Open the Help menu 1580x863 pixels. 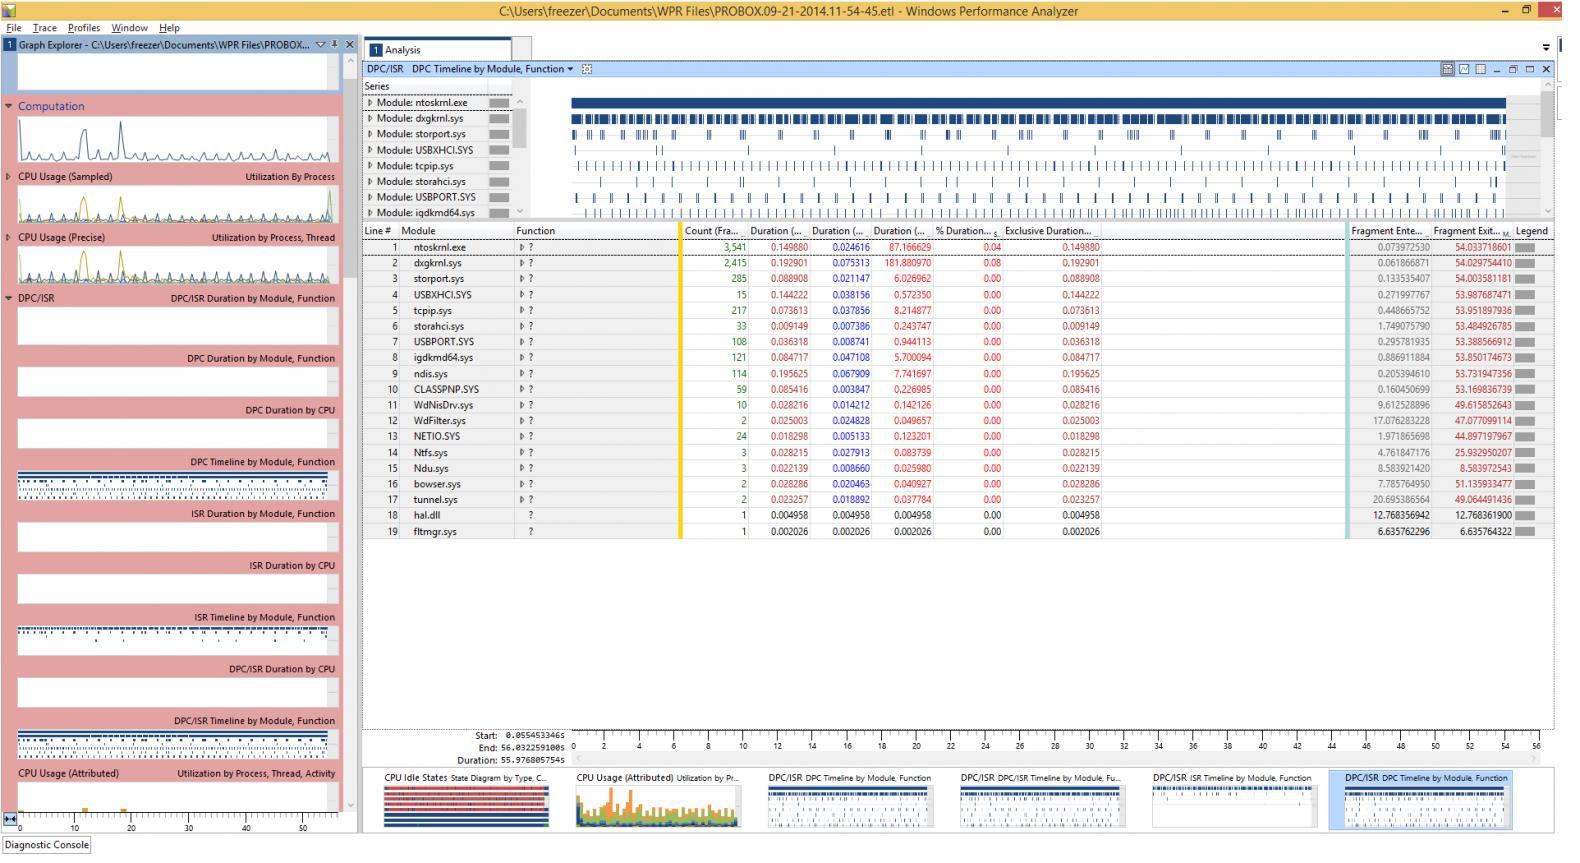point(169,28)
